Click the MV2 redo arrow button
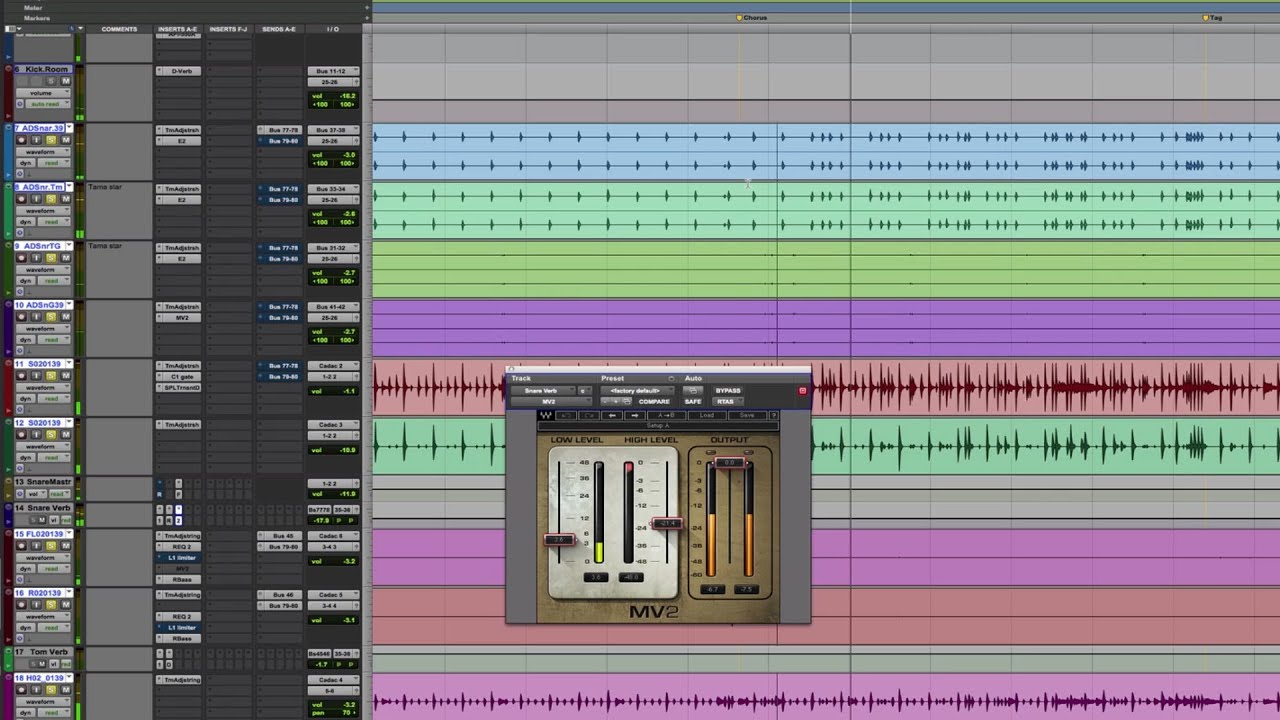 pos(590,415)
